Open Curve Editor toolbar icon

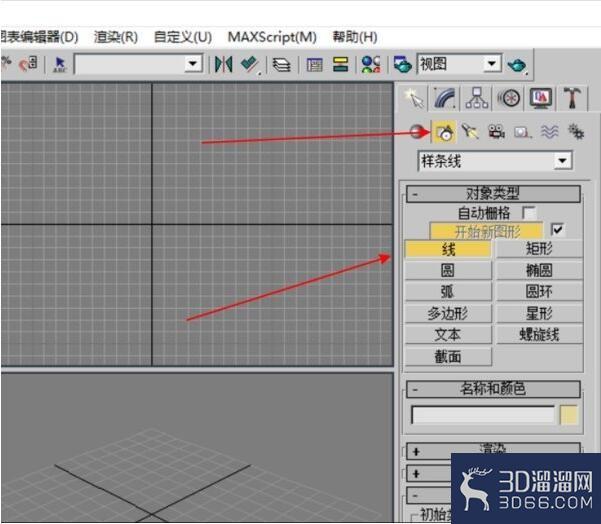point(314,64)
